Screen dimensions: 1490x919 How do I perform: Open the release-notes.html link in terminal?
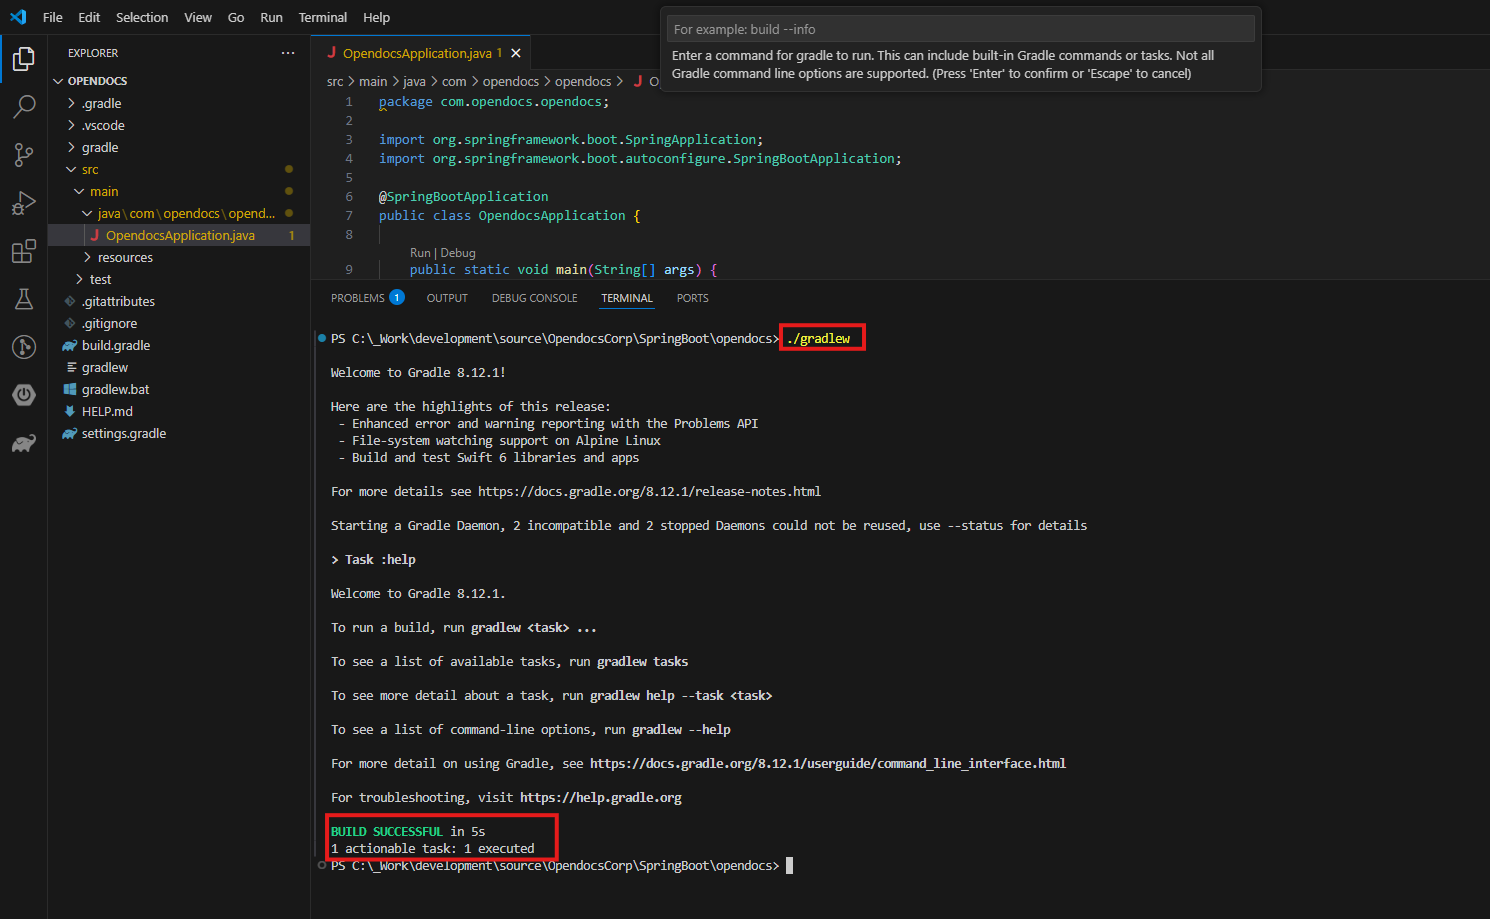pyautogui.click(x=649, y=491)
